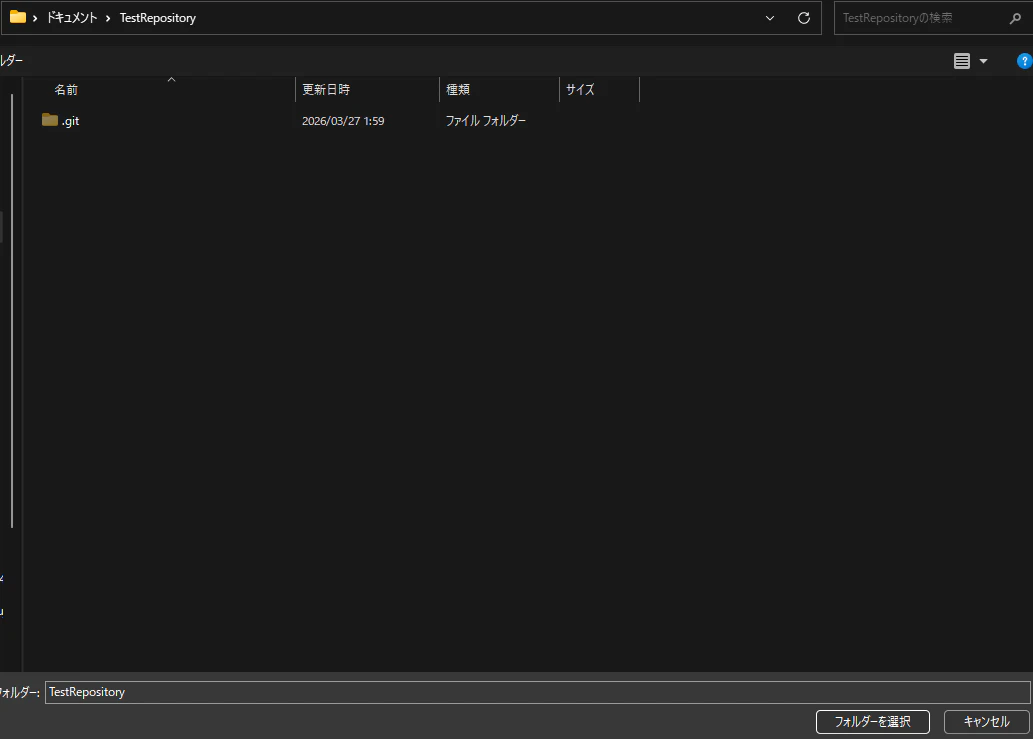Select the .git folder name
This screenshot has height=739, width=1033.
(70, 121)
